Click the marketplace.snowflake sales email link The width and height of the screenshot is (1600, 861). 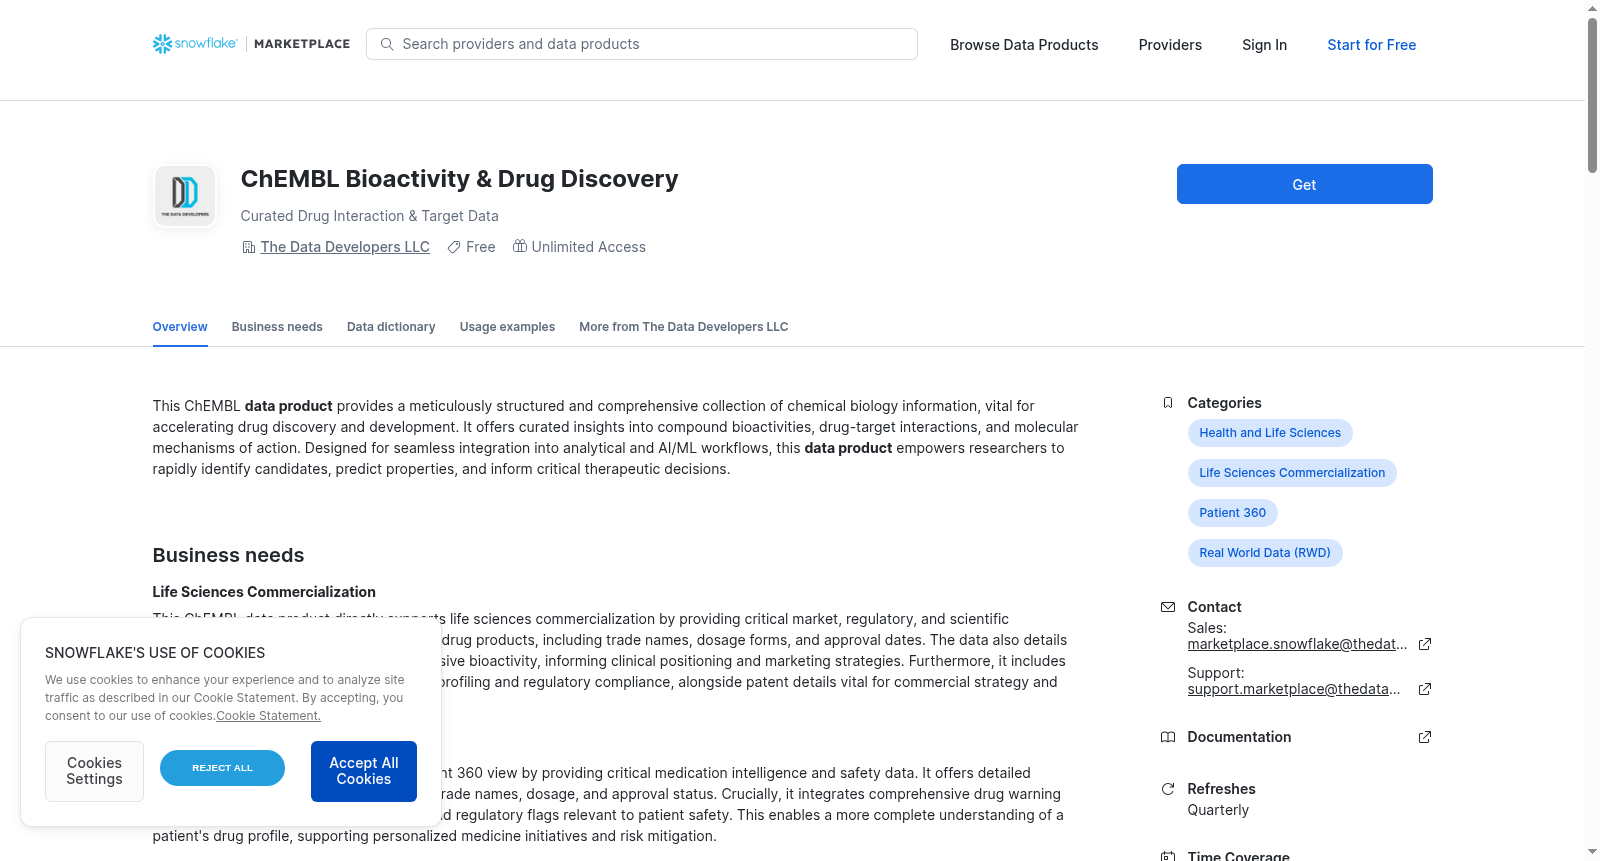(x=1297, y=644)
